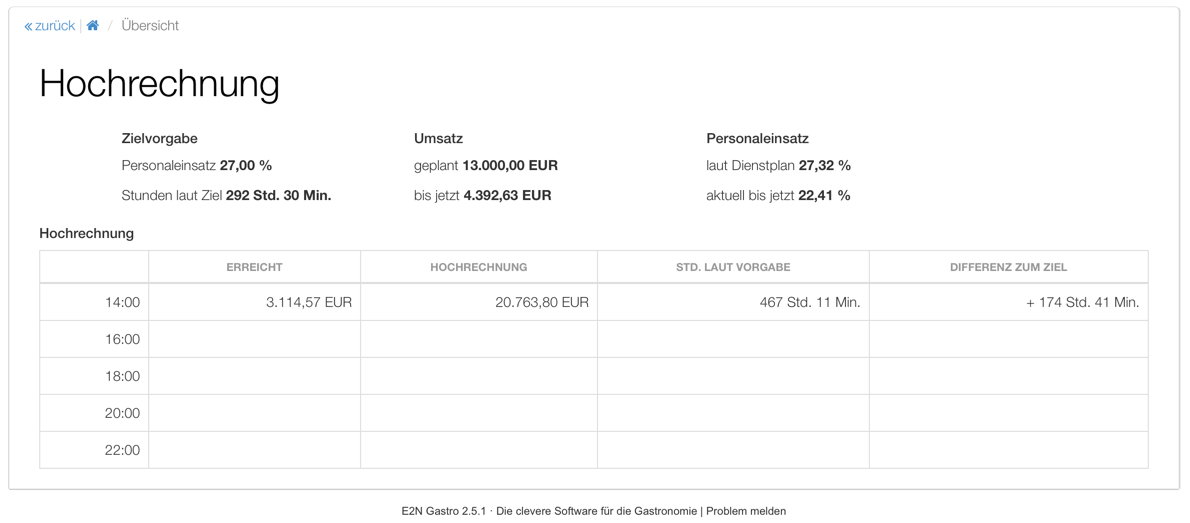The height and width of the screenshot is (523, 1190).
Task: Select the 22:00 row label
Action: 122,450
